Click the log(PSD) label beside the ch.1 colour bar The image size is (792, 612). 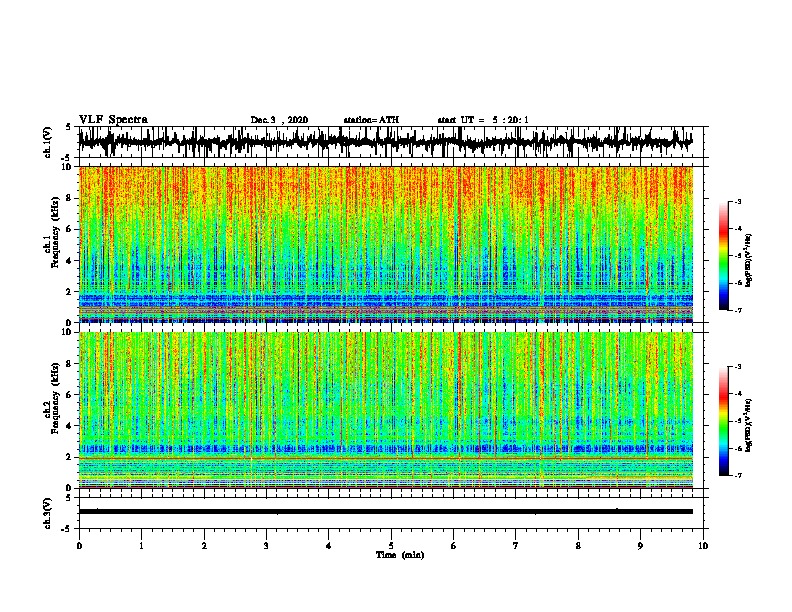pos(749,261)
